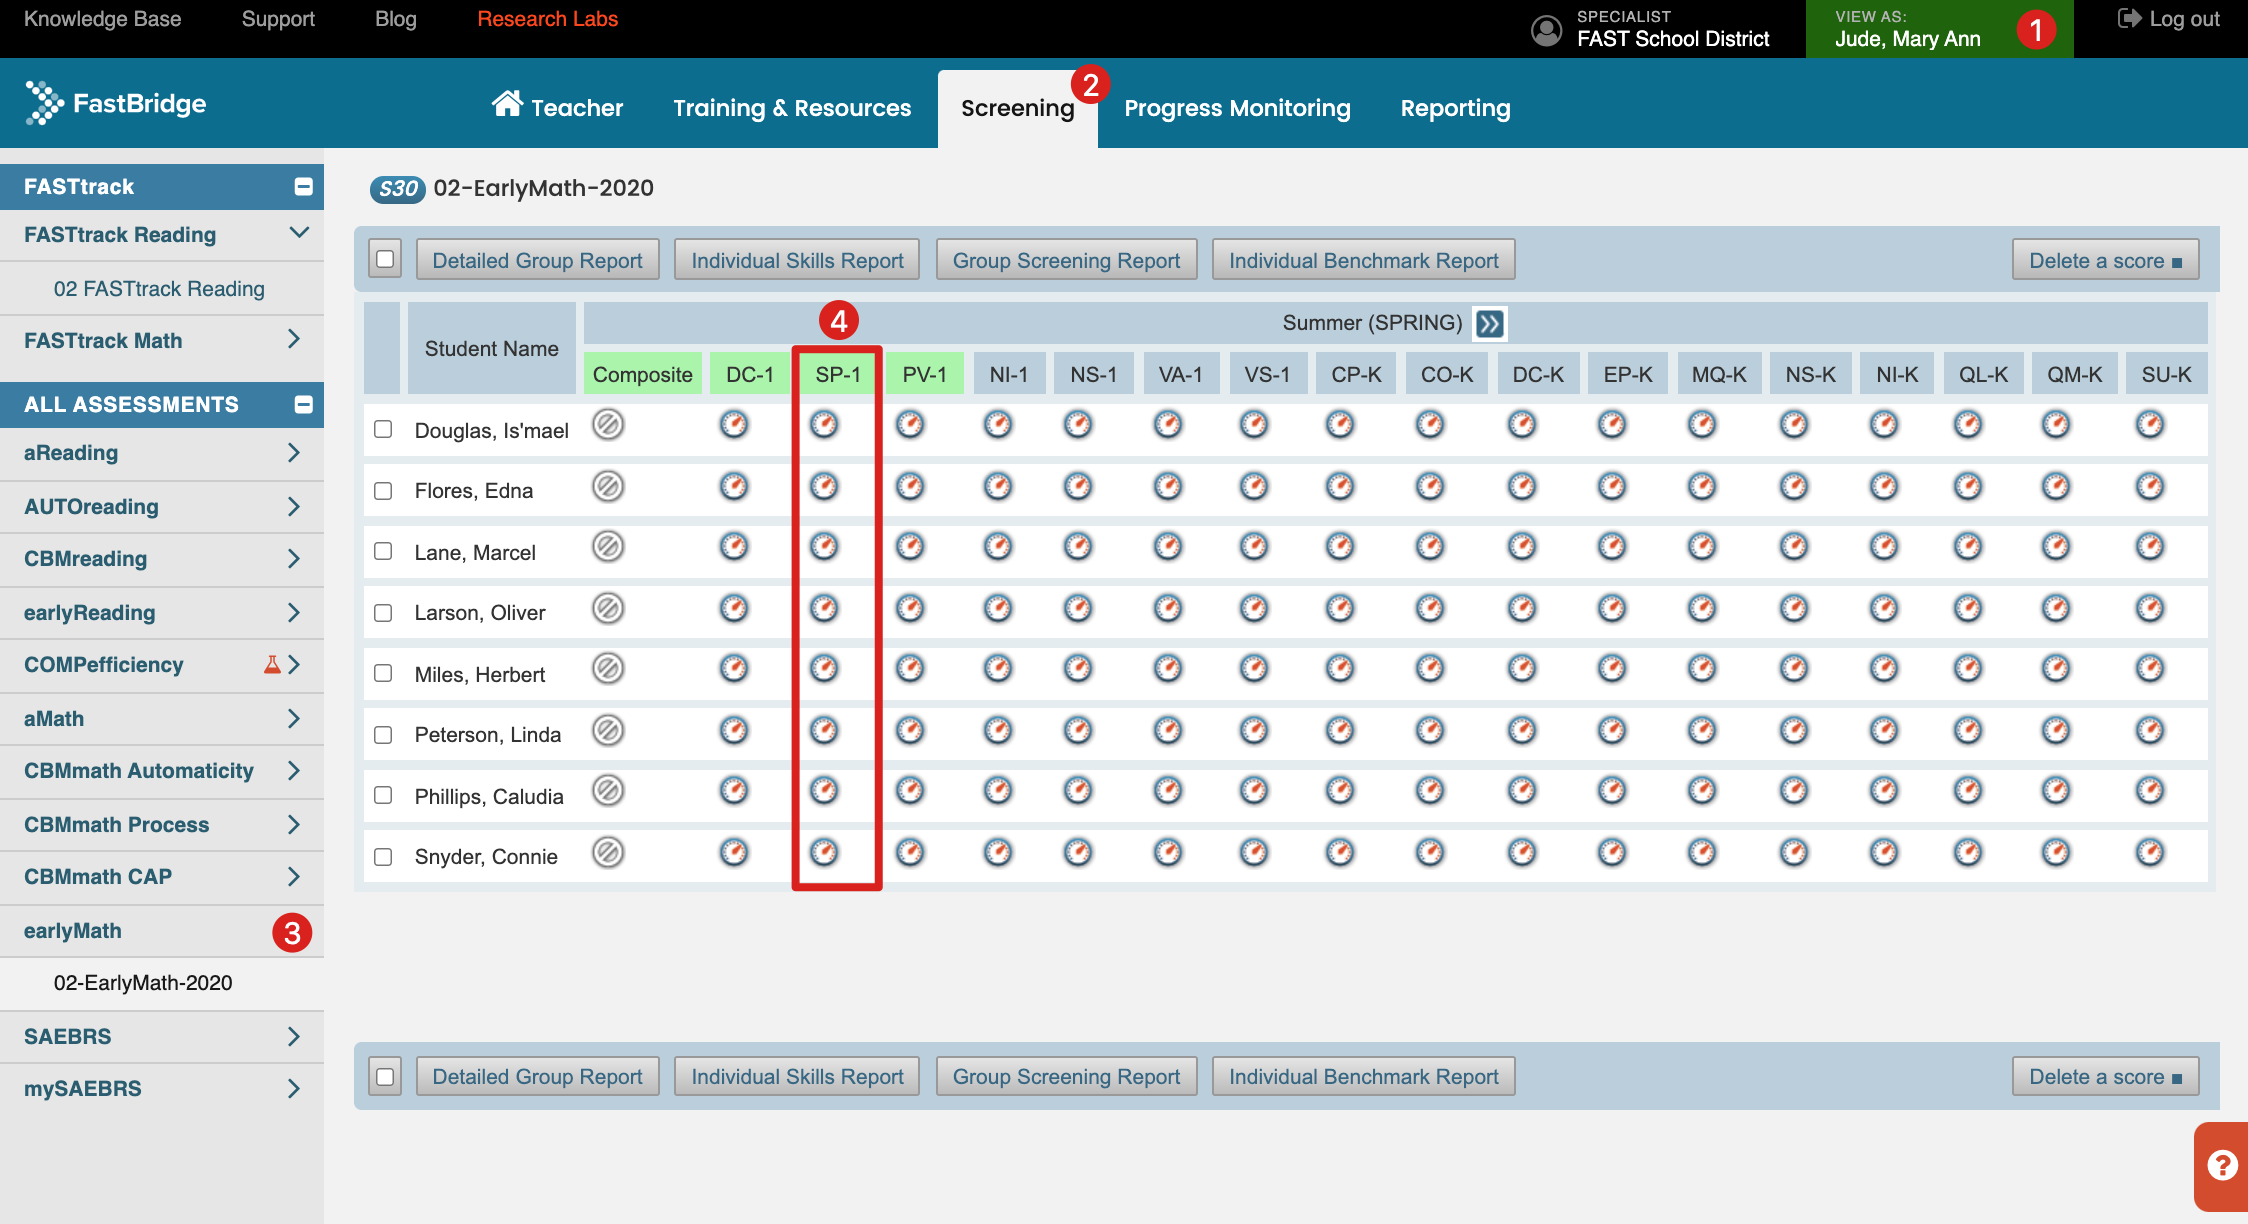Click top Group Screening Report button

click(x=1066, y=260)
